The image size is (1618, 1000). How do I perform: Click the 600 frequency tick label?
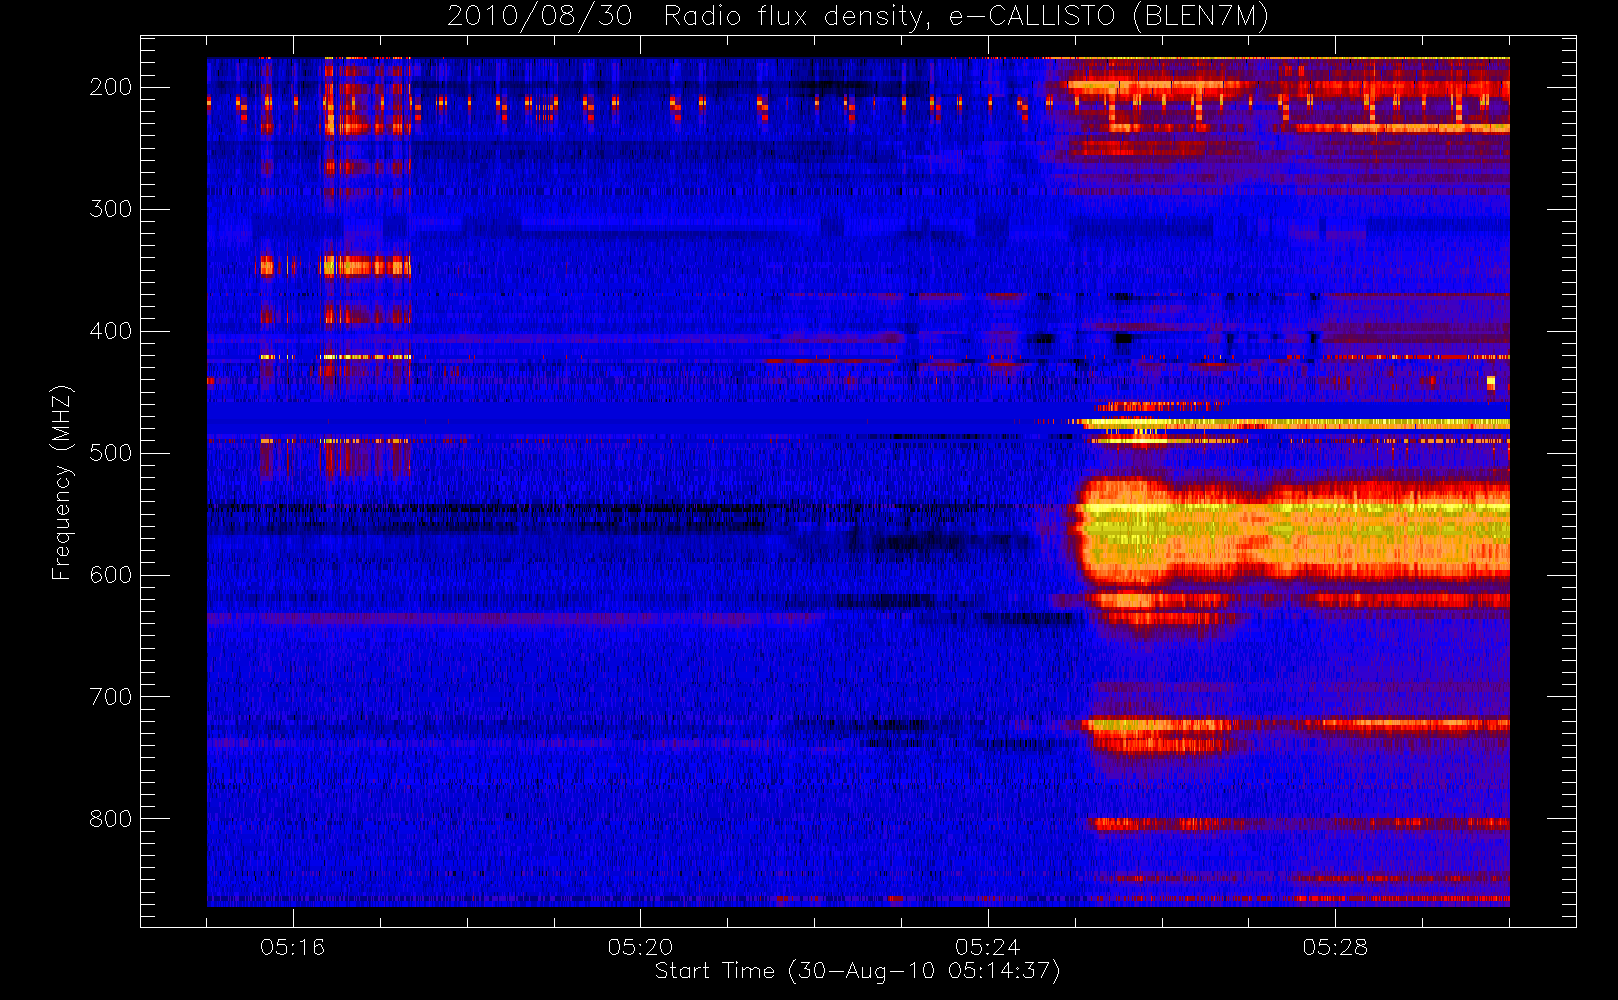click(x=111, y=575)
